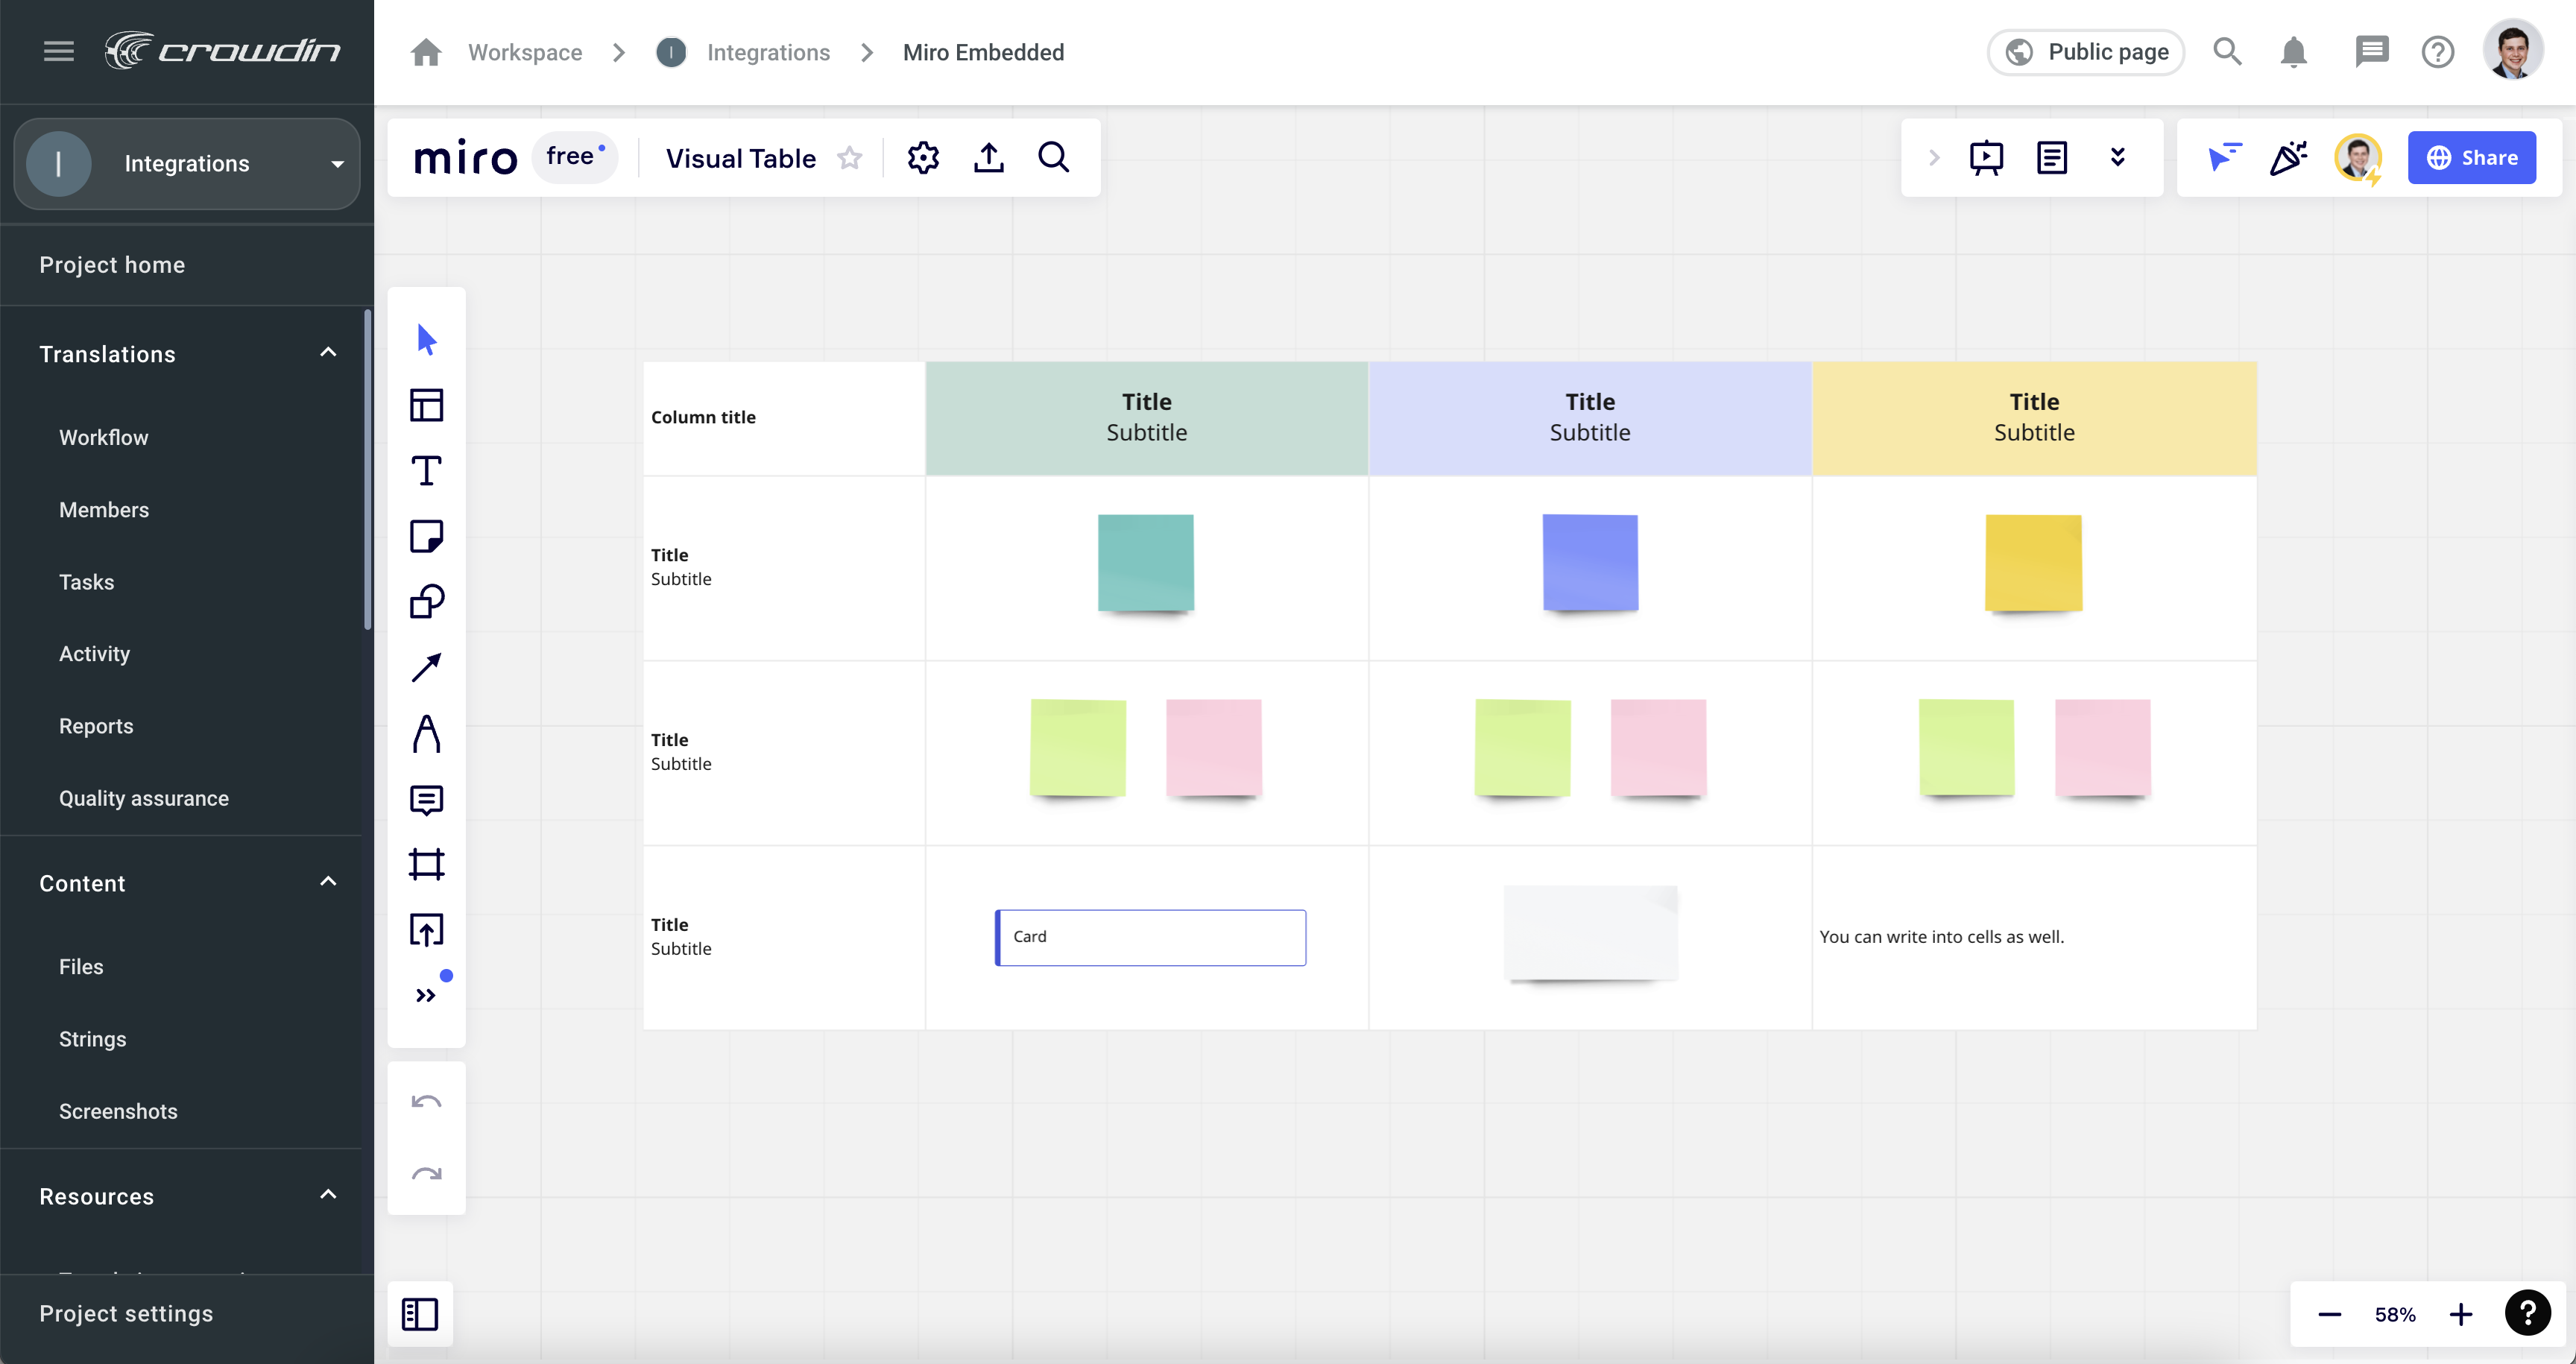Screen dimensions: 2576x1364
Task: Click the Card item in table
Action: point(1150,937)
